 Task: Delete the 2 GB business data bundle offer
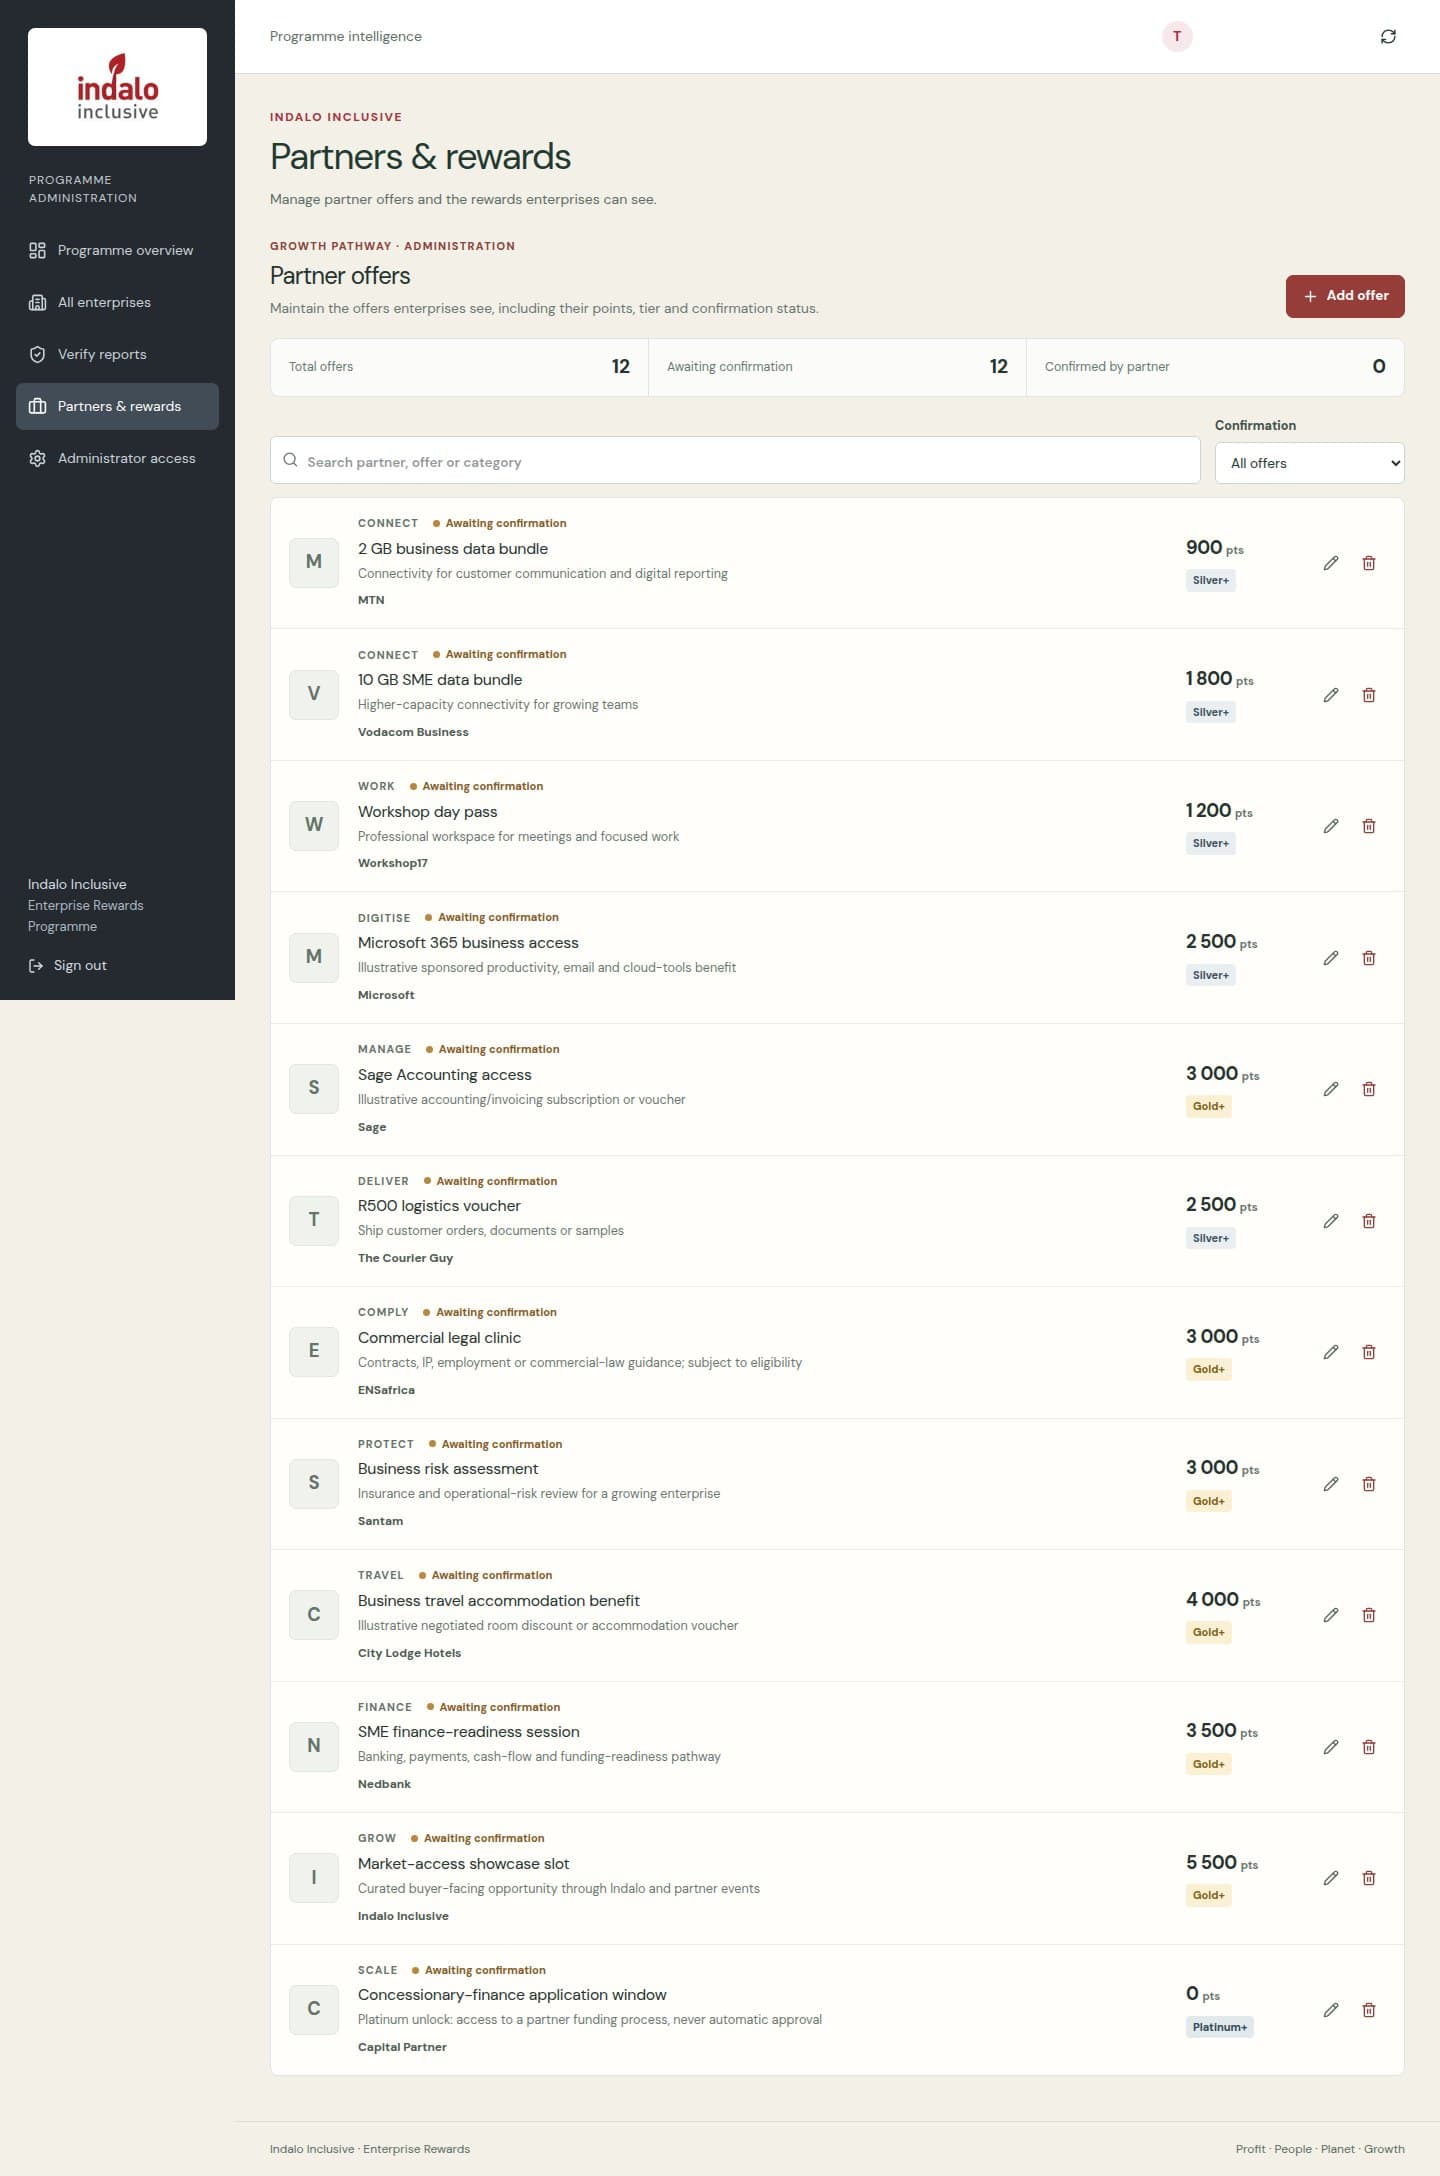click(1369, 563)
